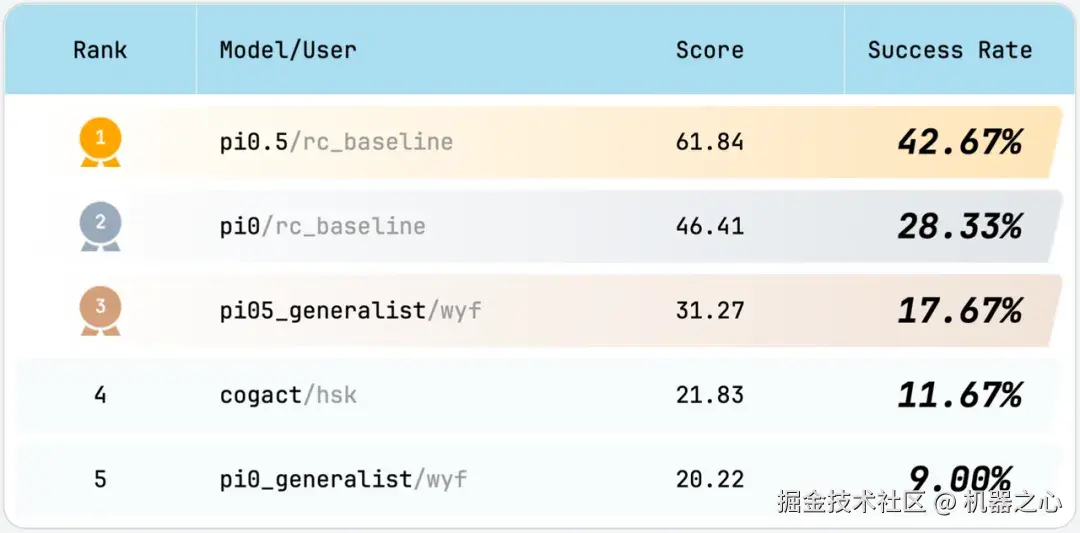Viewport: 1080px width, 533px height.
Task: Click the silver second-place medal icon
Action: pyautogui.click(x=100, y=226)
